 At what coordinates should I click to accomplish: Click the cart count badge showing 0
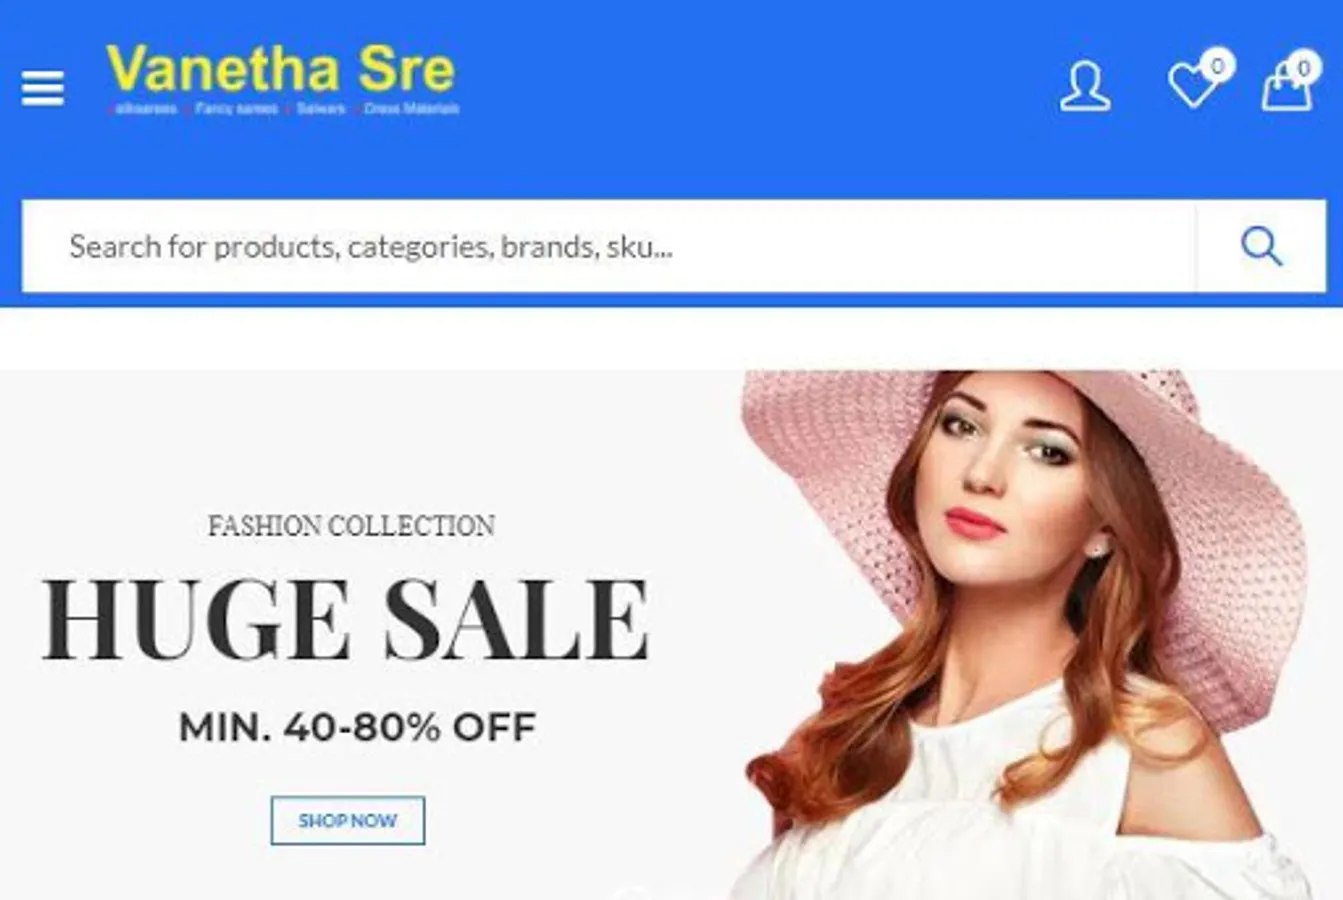1303,67
